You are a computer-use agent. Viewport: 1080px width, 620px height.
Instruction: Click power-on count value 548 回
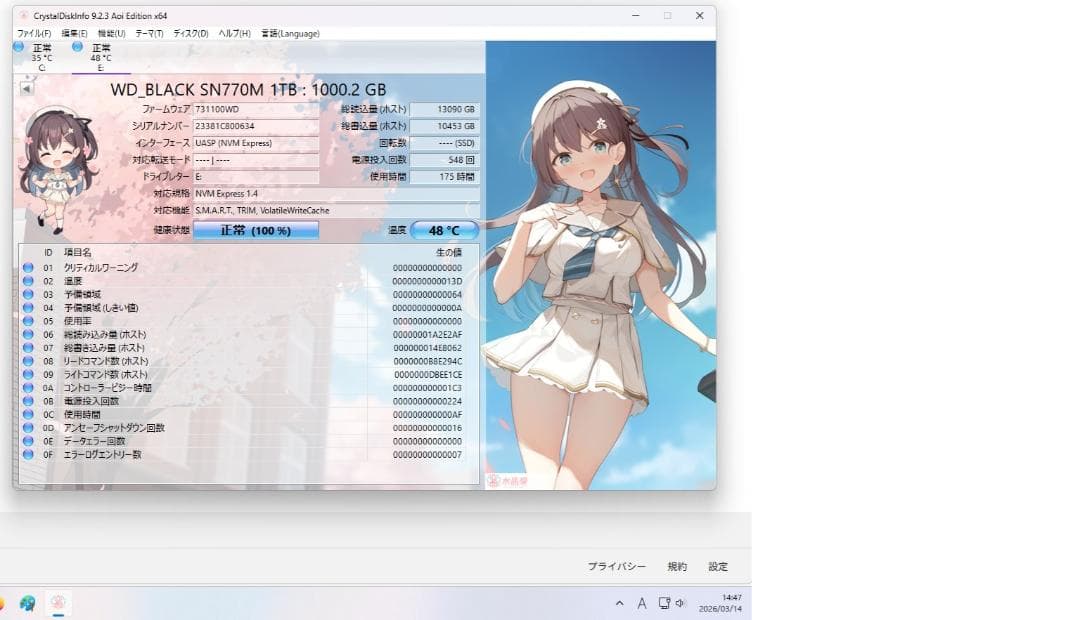tap(444, 160)
